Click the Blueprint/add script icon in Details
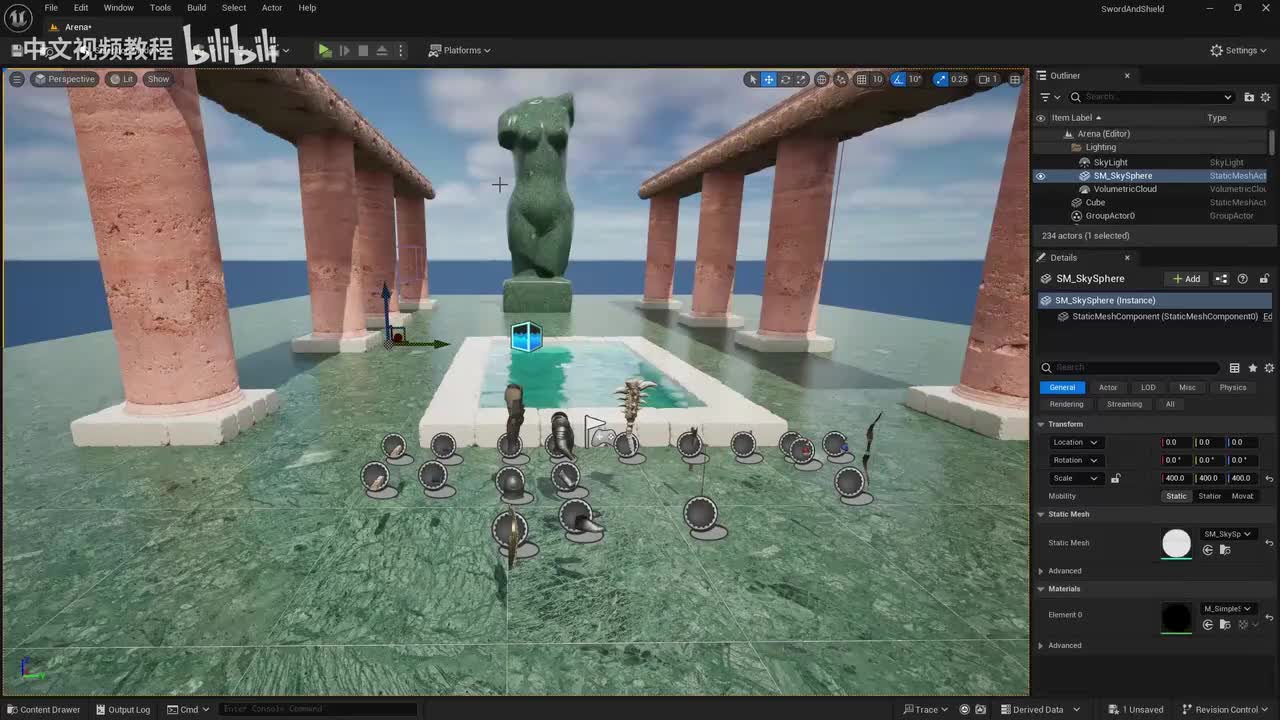 tap(1221, 279)
